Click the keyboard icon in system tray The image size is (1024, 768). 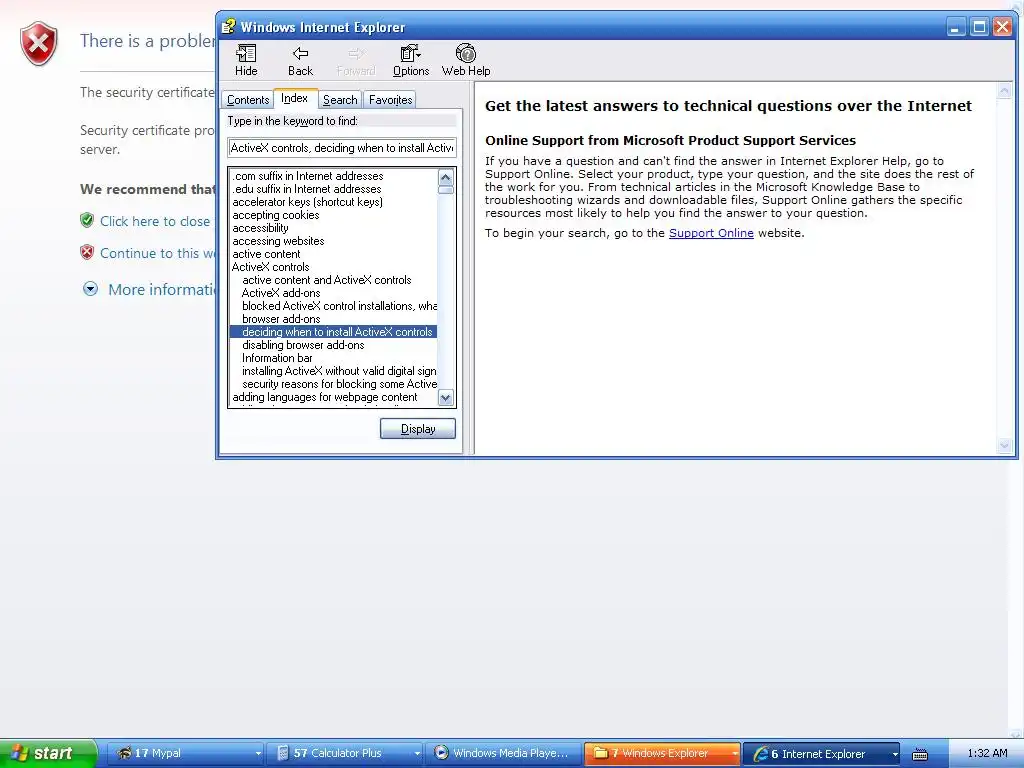pos(920,754)
